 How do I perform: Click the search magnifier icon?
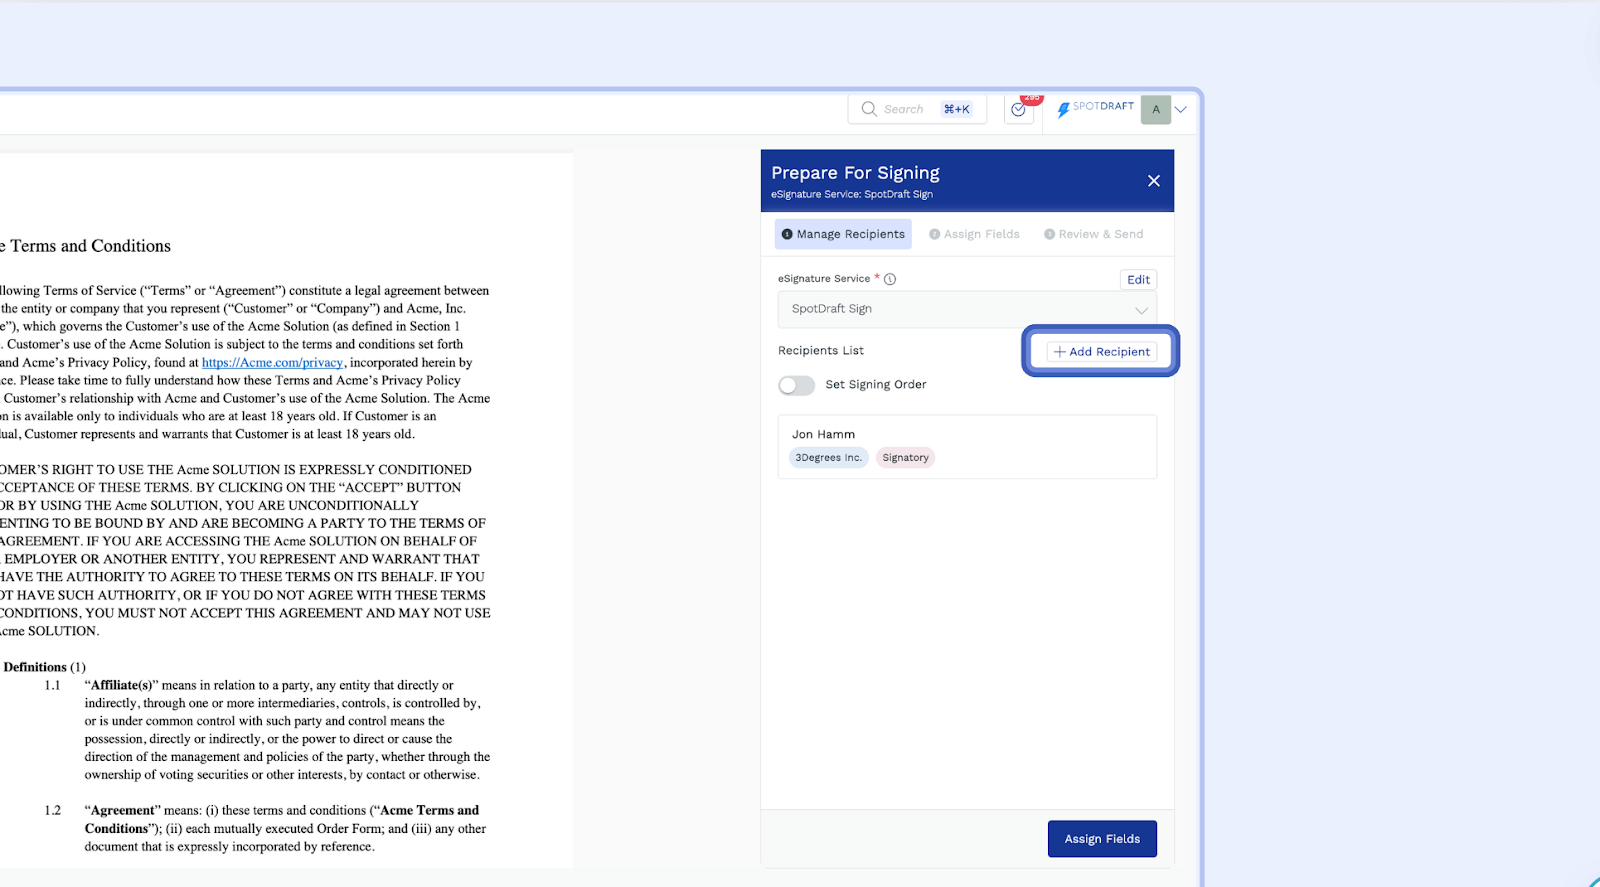click(x=869, y=109)
